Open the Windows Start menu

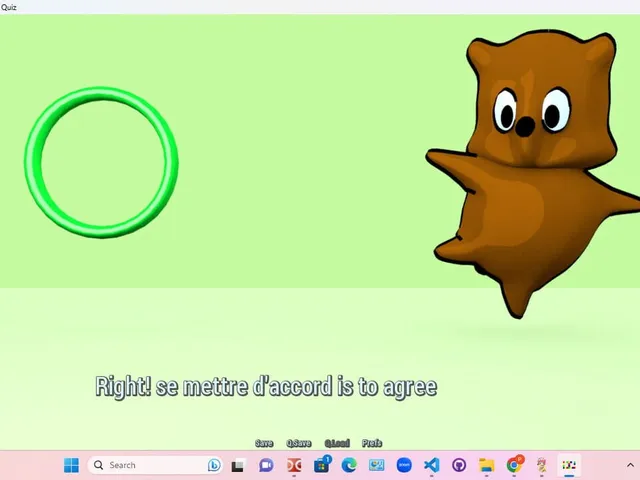(71, 465)
